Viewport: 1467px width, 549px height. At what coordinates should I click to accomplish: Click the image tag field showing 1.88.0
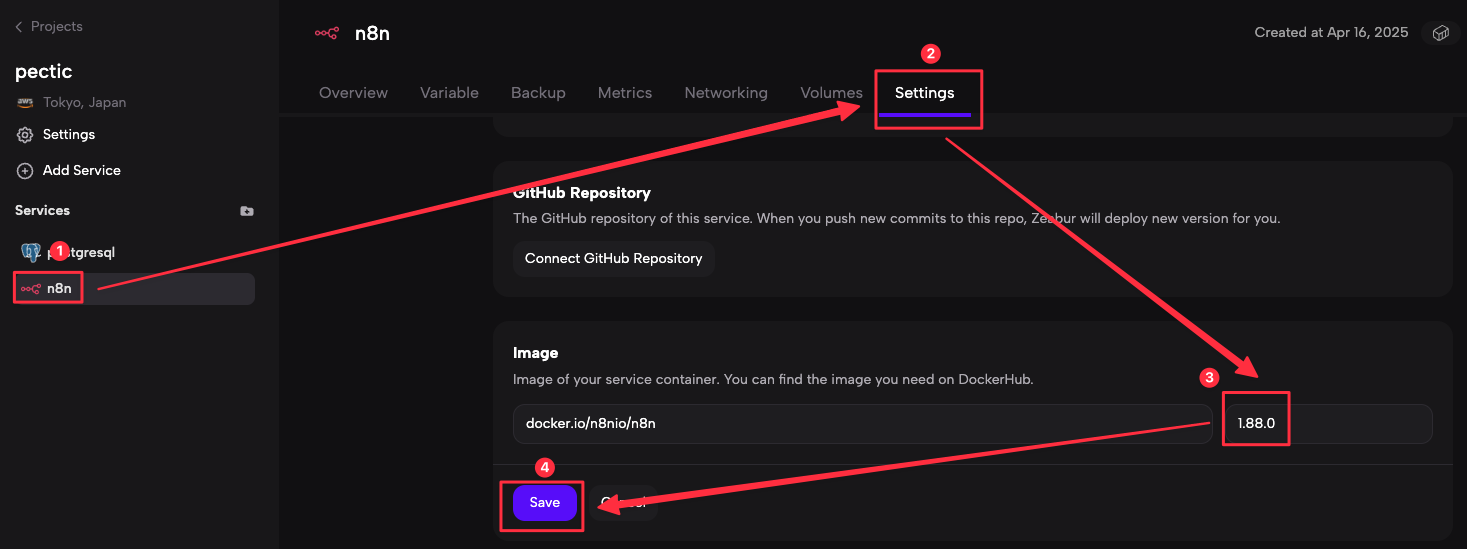pyautogui.click(x=1327, y=423)
